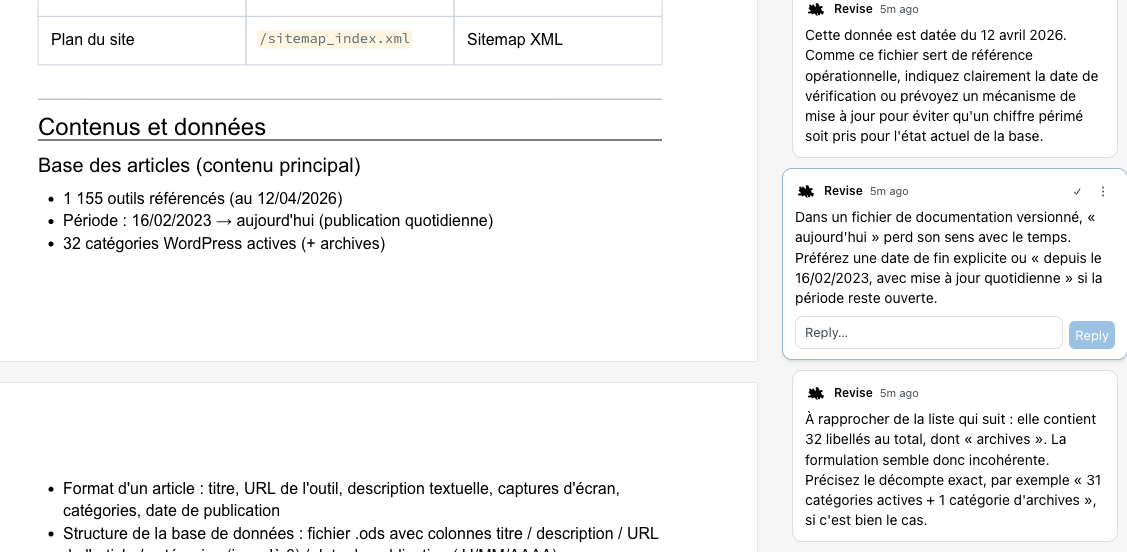
Task: Click the Revise avatar in the 12 avril 2026 comment
Action: 816,9
